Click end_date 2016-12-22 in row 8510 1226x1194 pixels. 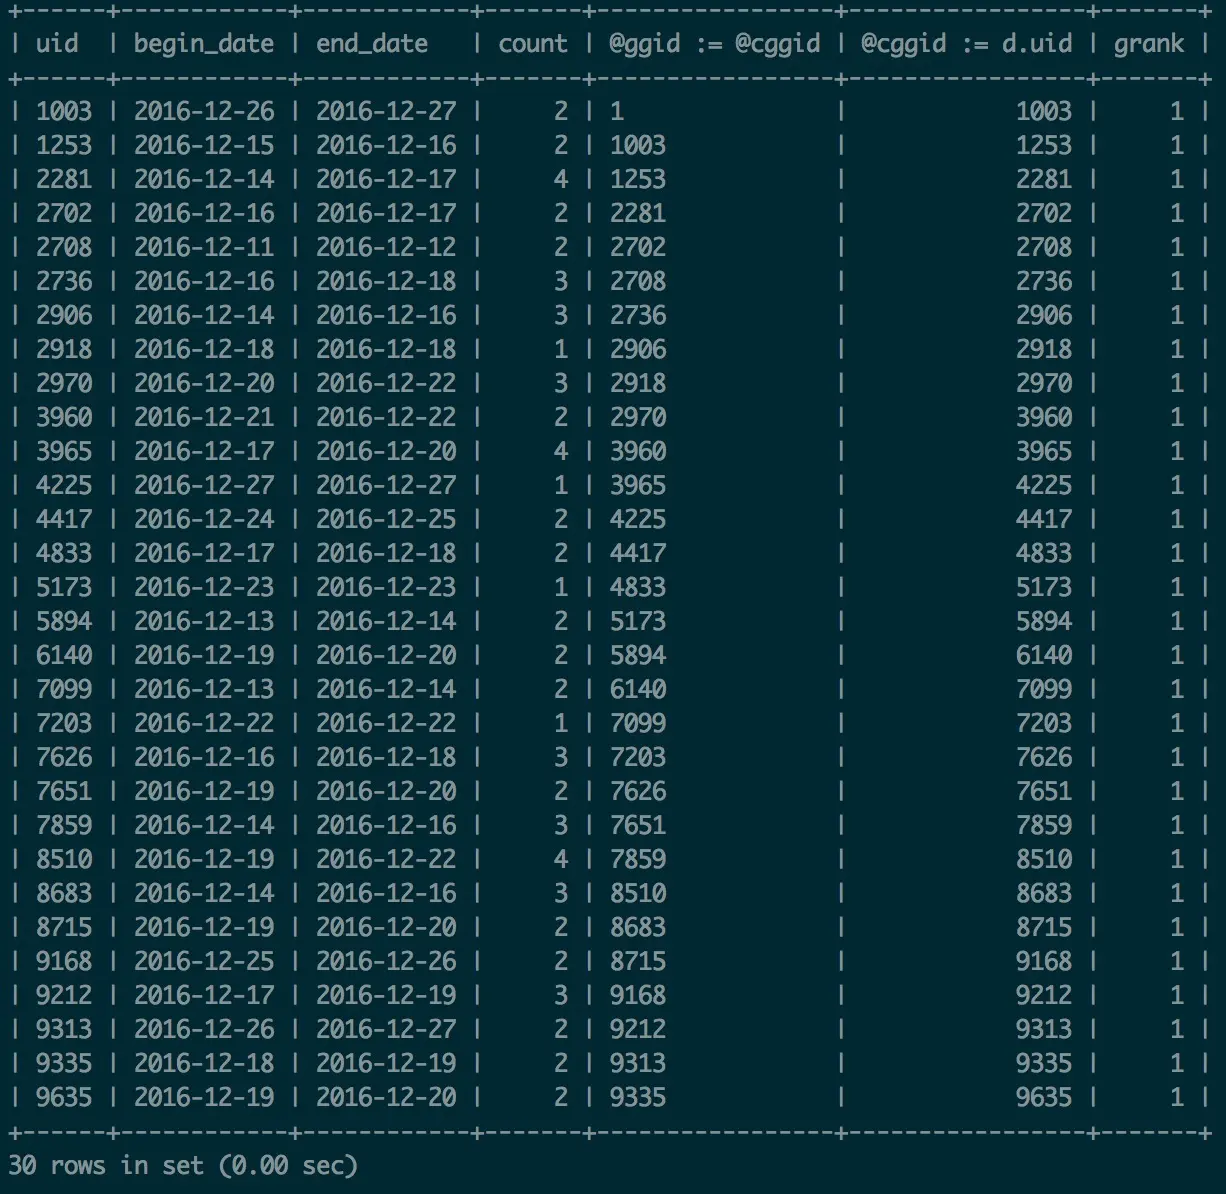click(386, 859)
